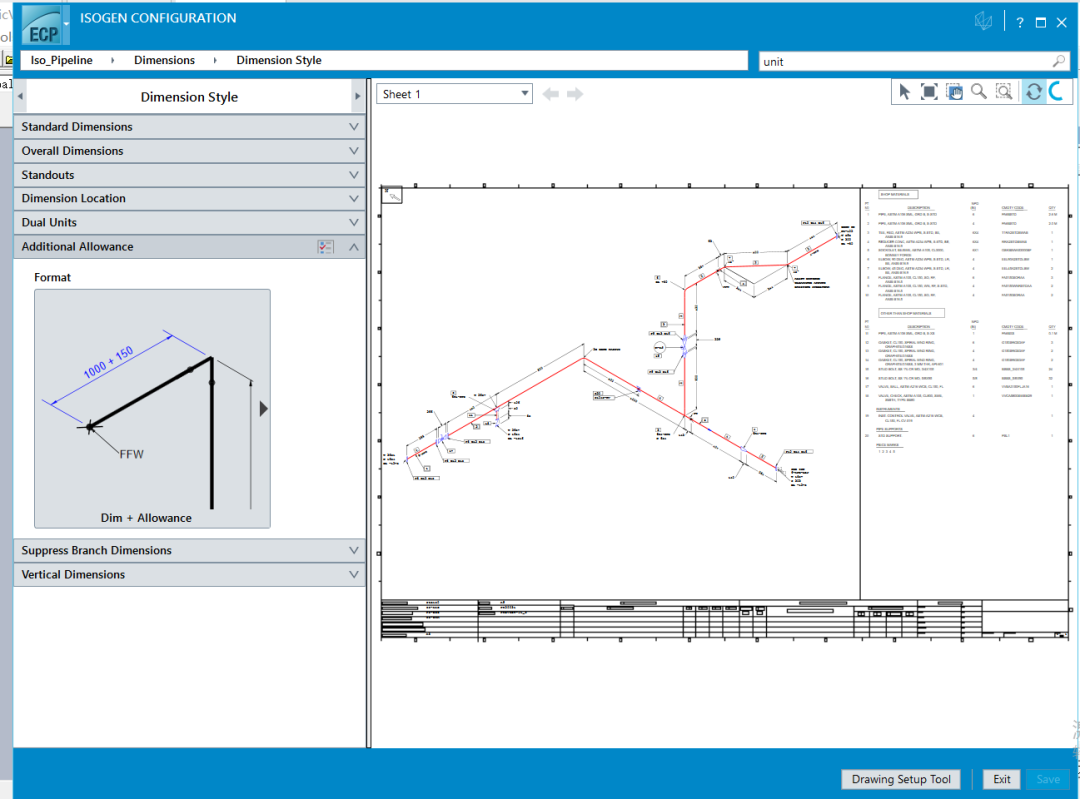Toggle the auto-refresh preview arrows
The width and height of the screenshot is (1080, 799).
pos(1034,92)
